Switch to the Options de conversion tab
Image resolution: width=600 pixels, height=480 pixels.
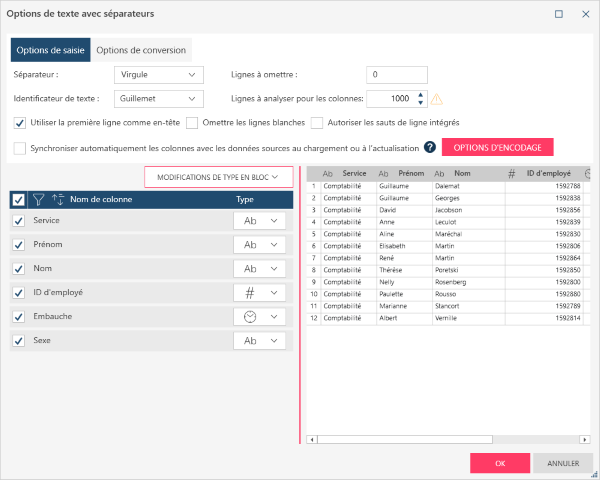click(x=139, y=50)
